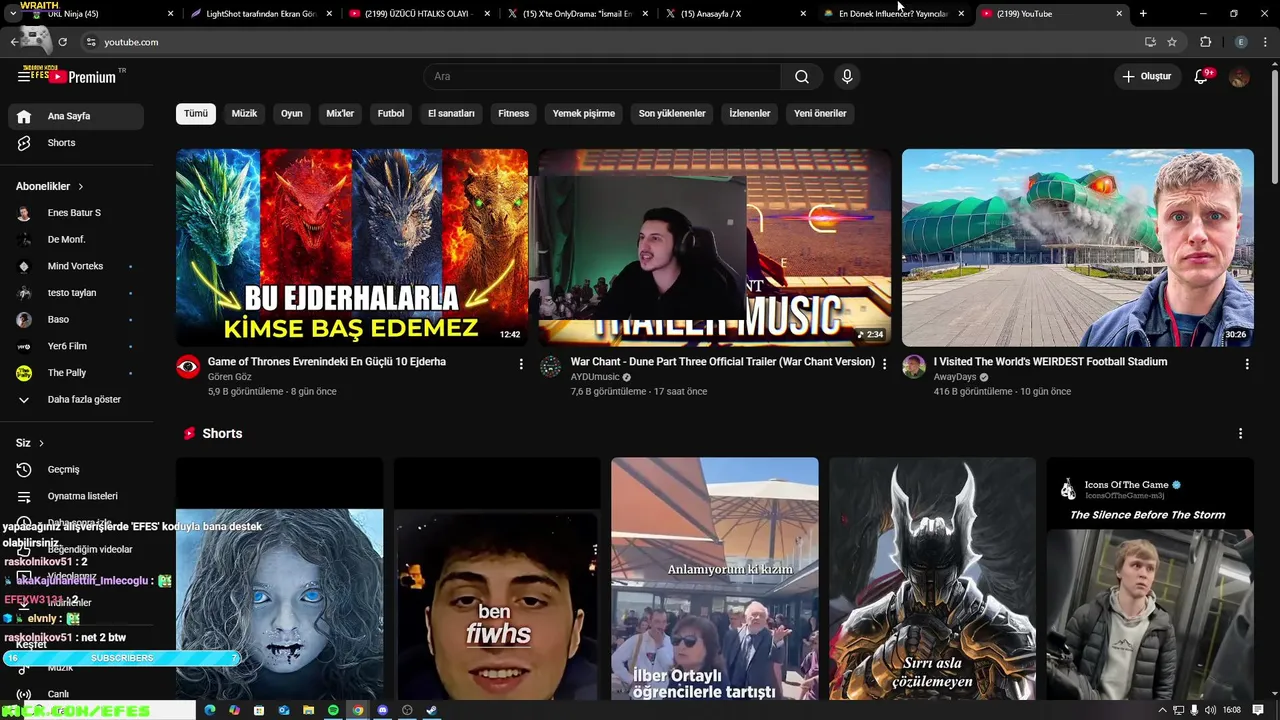The image size is (1280, 720).
Task: Bookmark this page with star icon
Action: pyautogui.click(x=1172, y=42)
